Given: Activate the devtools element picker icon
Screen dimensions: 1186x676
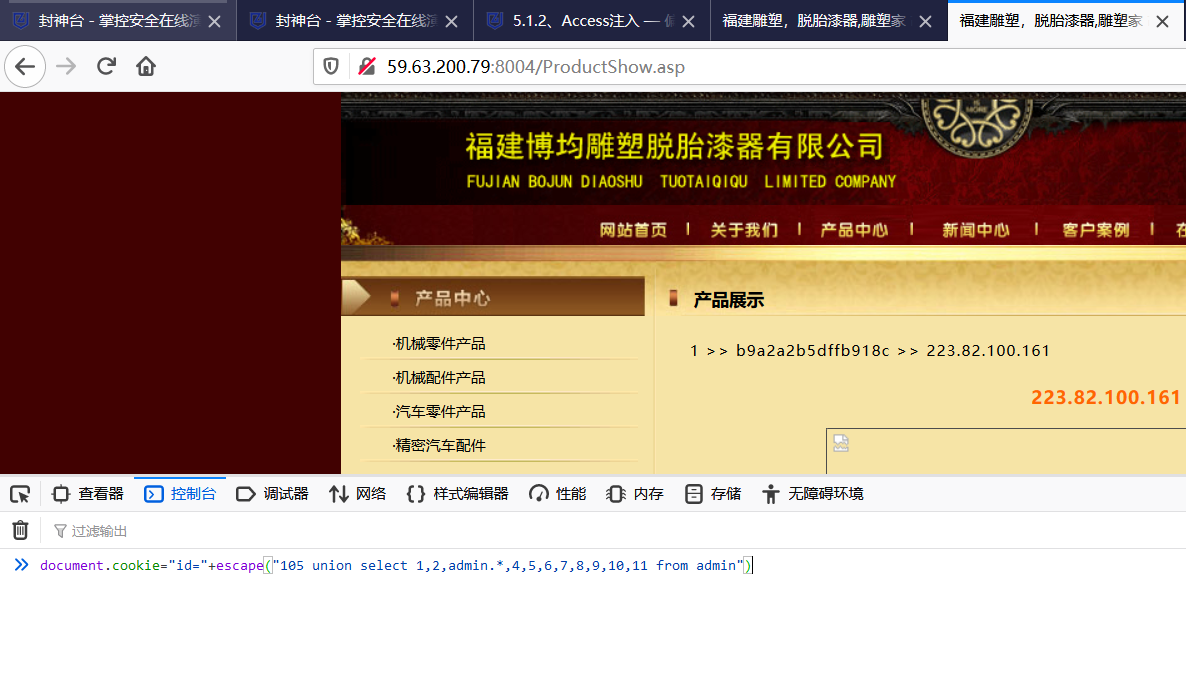Looking at the screenshot, I should click(x=20, y=494).
